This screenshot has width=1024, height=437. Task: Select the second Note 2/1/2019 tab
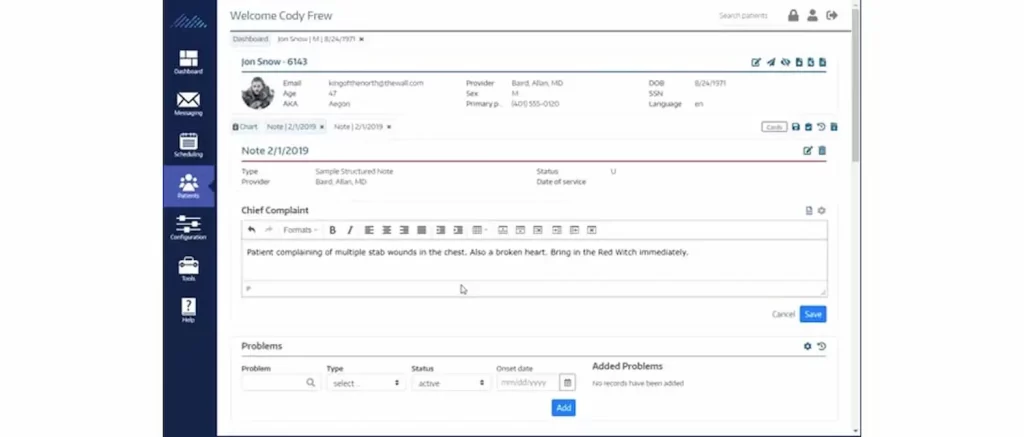[359, 127]
